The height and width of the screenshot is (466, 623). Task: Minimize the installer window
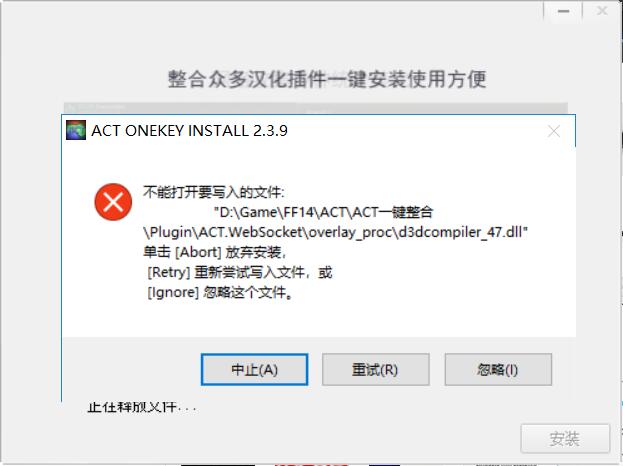click(563, 11)
